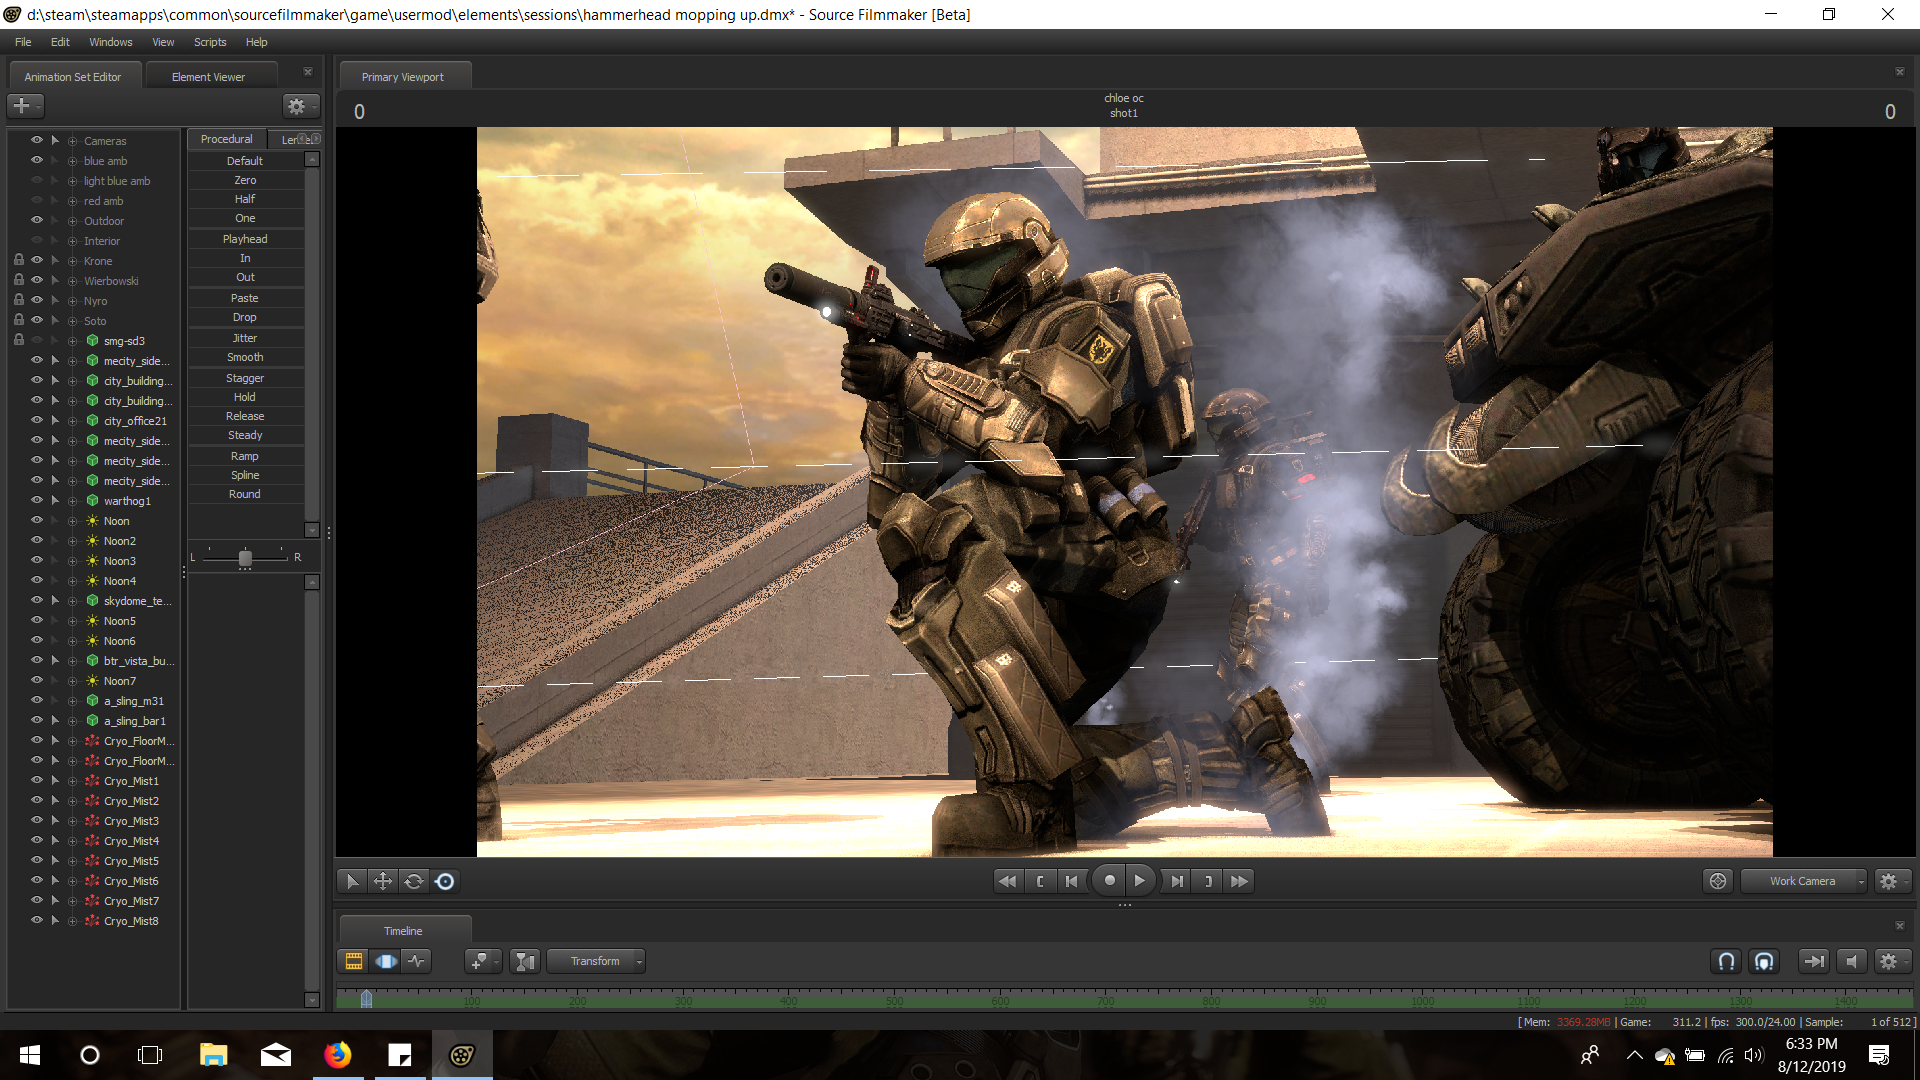Screen dimensions: 1920x1080
Task: Click the Jitter procedural preset
Action: [x=245, y=338]
